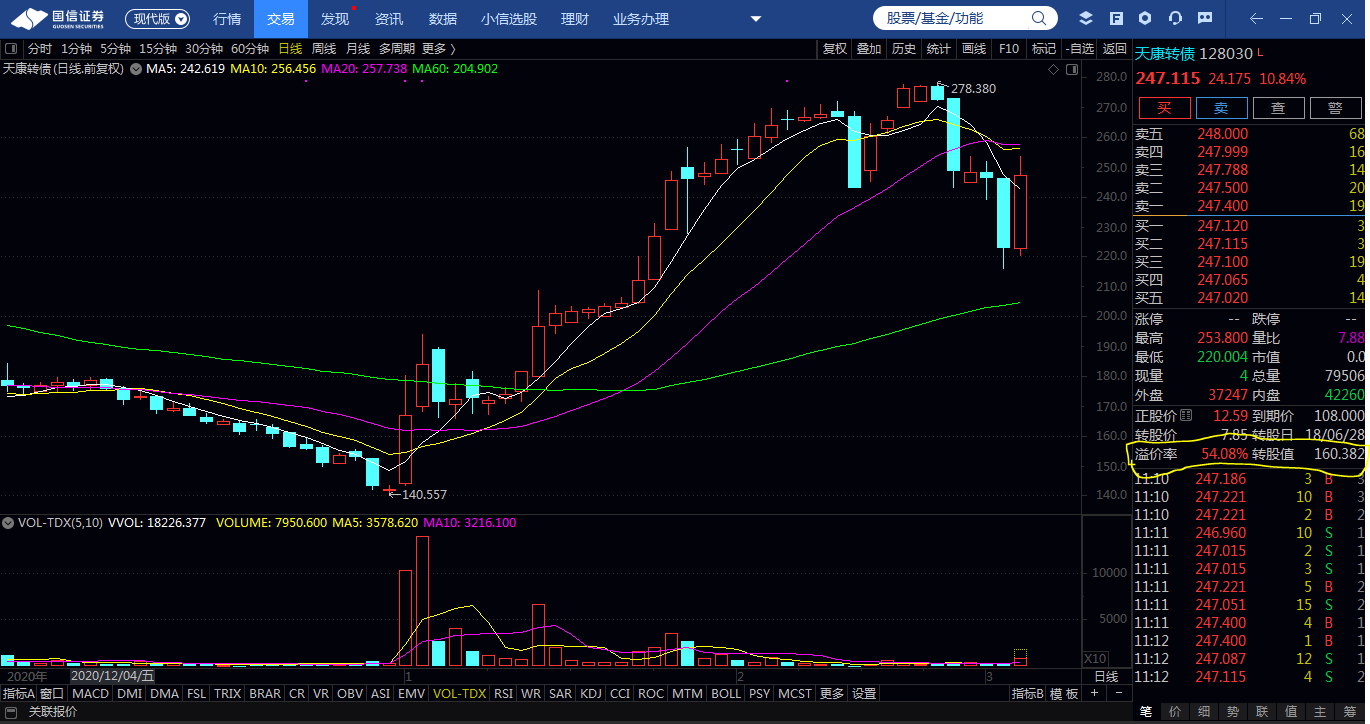Open the 日线 period selector at bottom right

(x=1106, y=677)
